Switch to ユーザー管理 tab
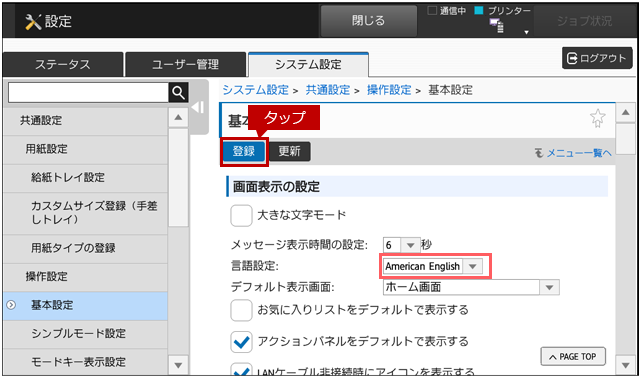The image size is (640, 376). (x=186, y=65)
